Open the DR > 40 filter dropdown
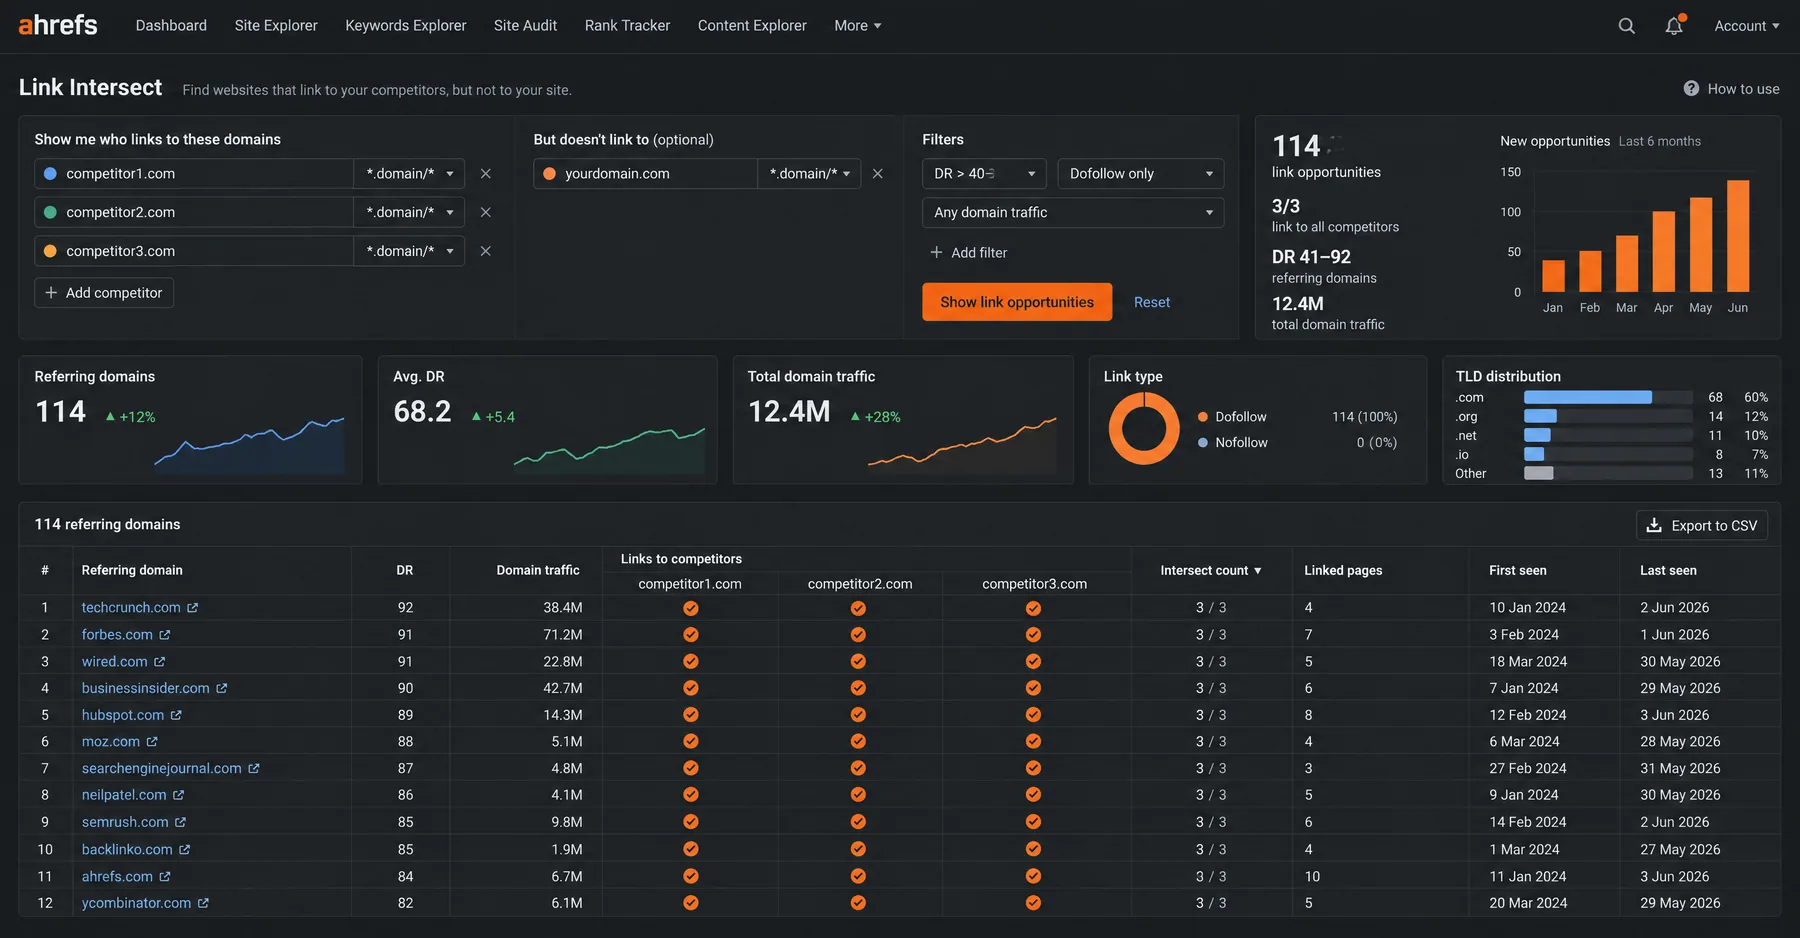The height and width of the screenshot is (938, 1800). pos(984,174)
